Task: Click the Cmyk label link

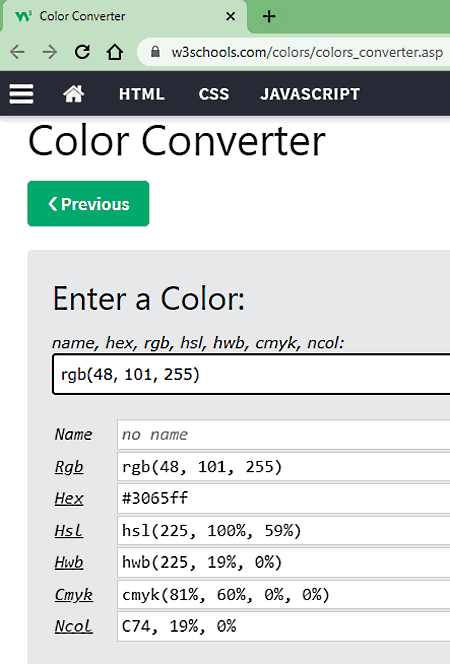Action: 74,595
